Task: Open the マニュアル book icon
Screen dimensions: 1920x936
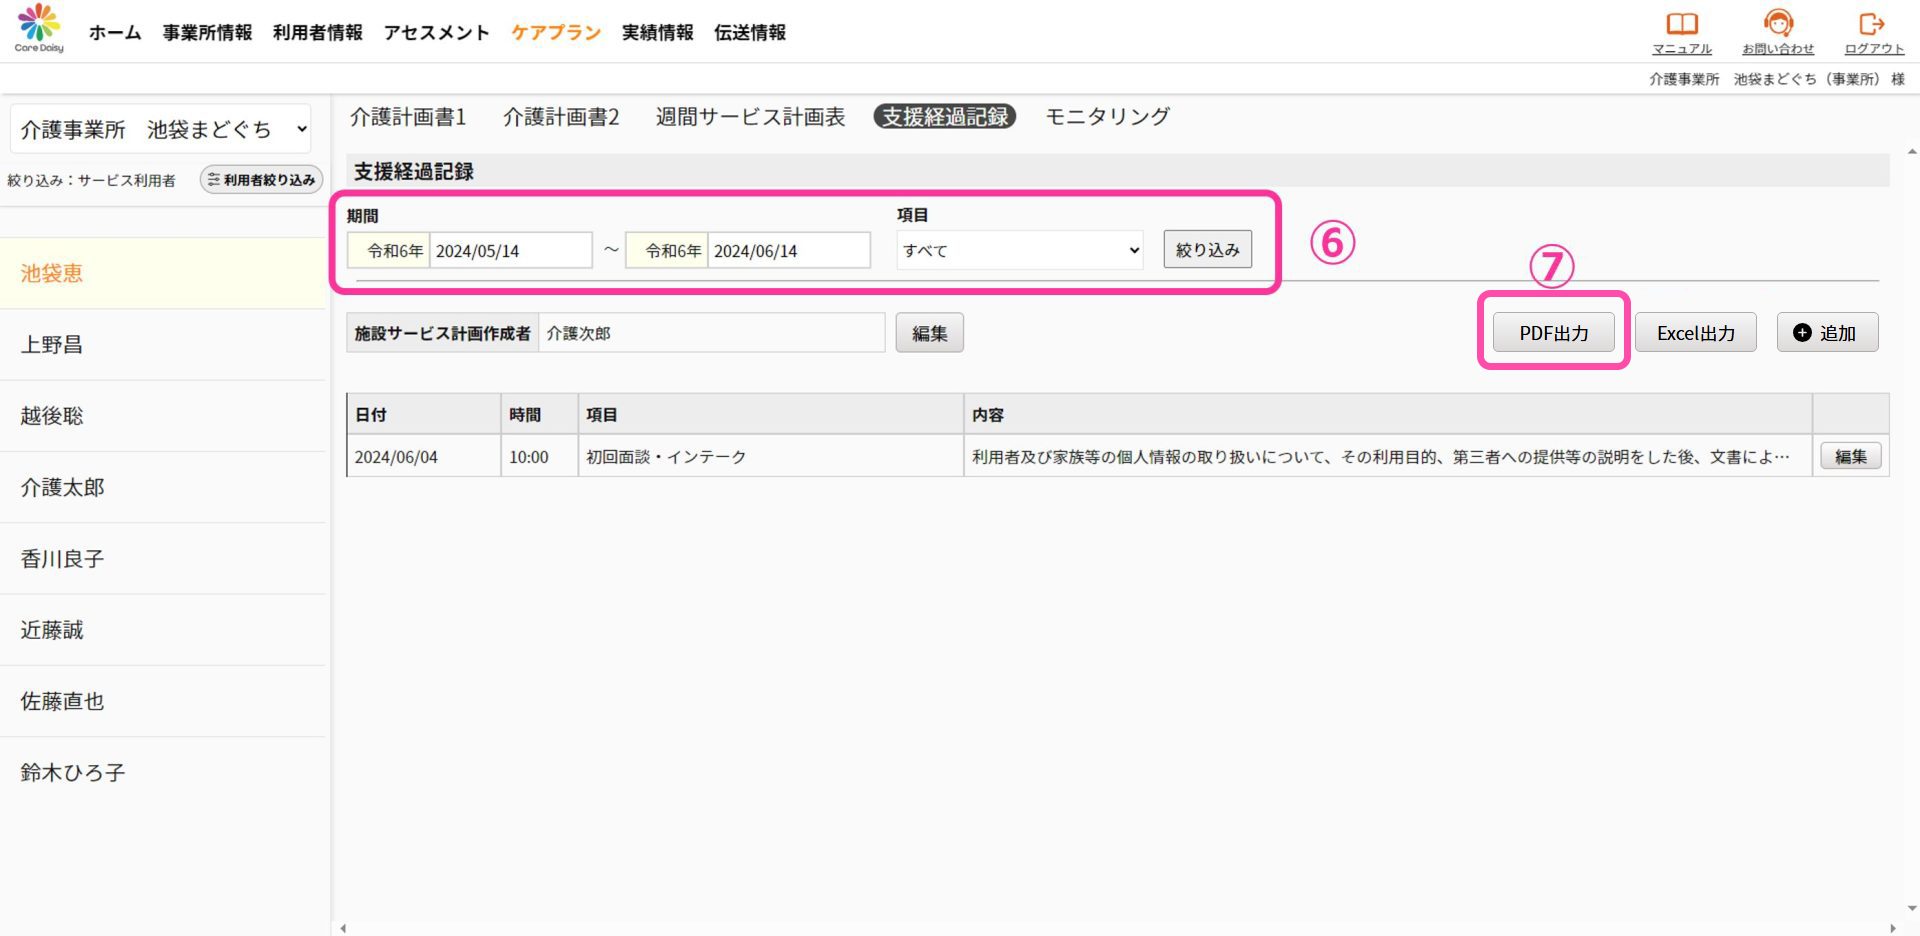Action: coord(1681,24)
